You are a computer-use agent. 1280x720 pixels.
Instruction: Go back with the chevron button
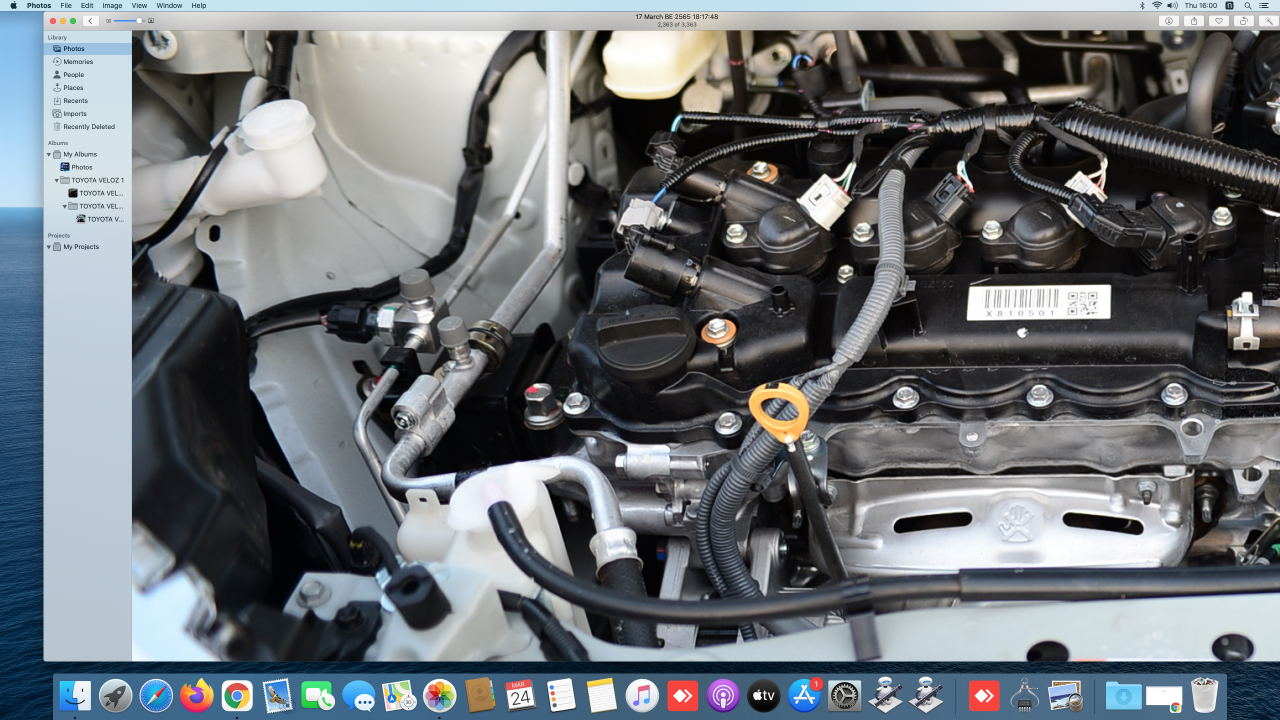[90, 21]
